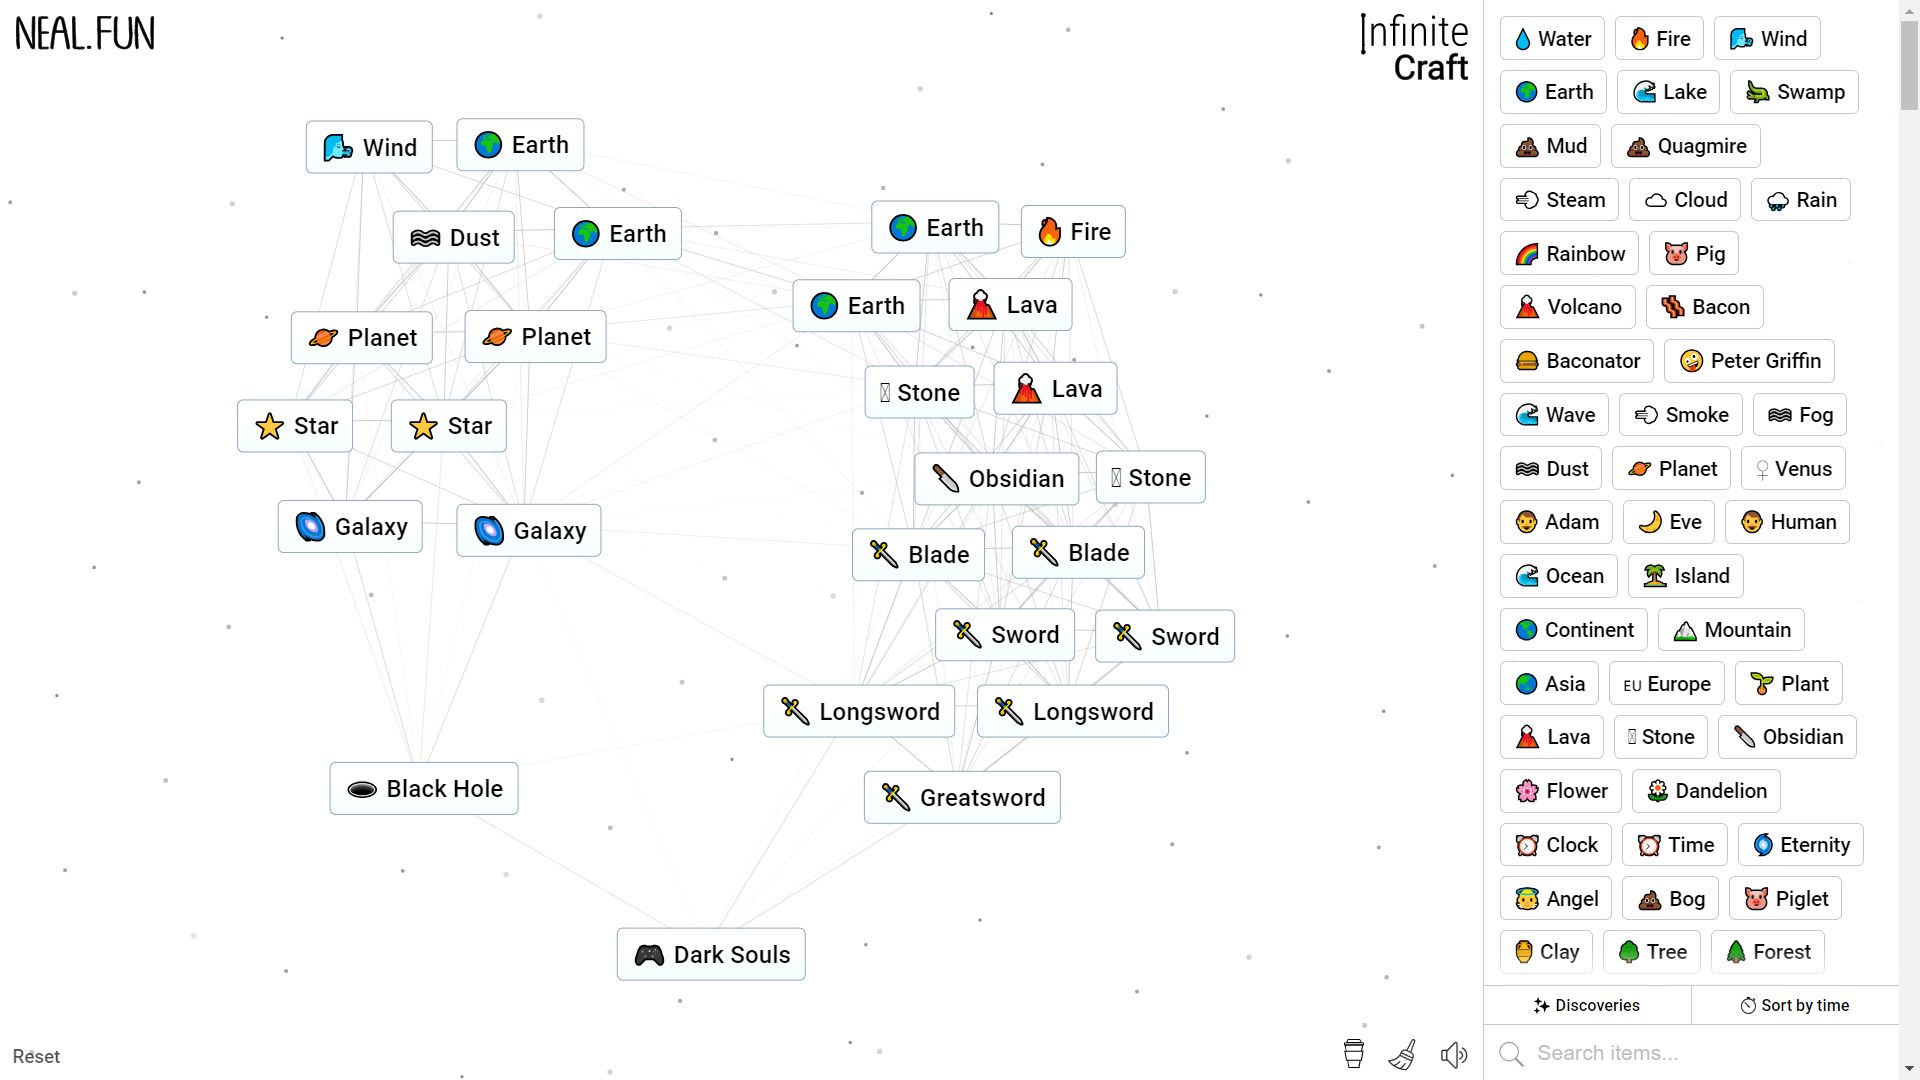
Task: Click the Search items input field
Action: [x=1701, y=1052]
